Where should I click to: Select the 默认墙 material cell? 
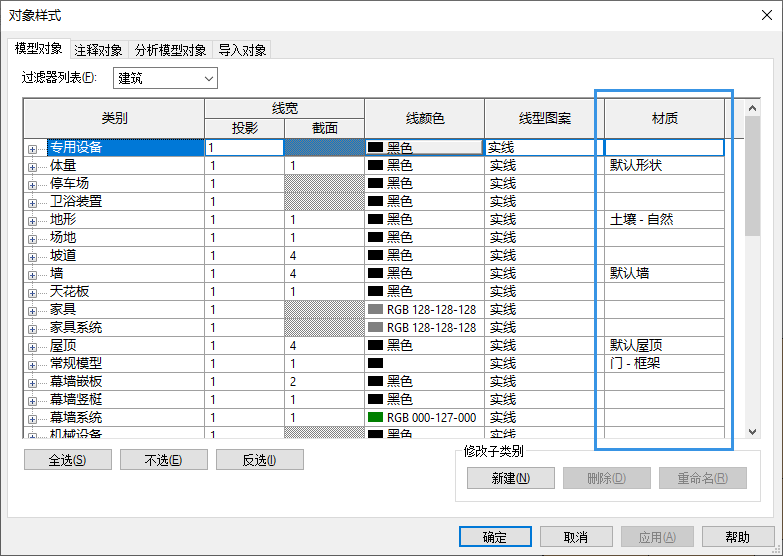tap(664, 273)
